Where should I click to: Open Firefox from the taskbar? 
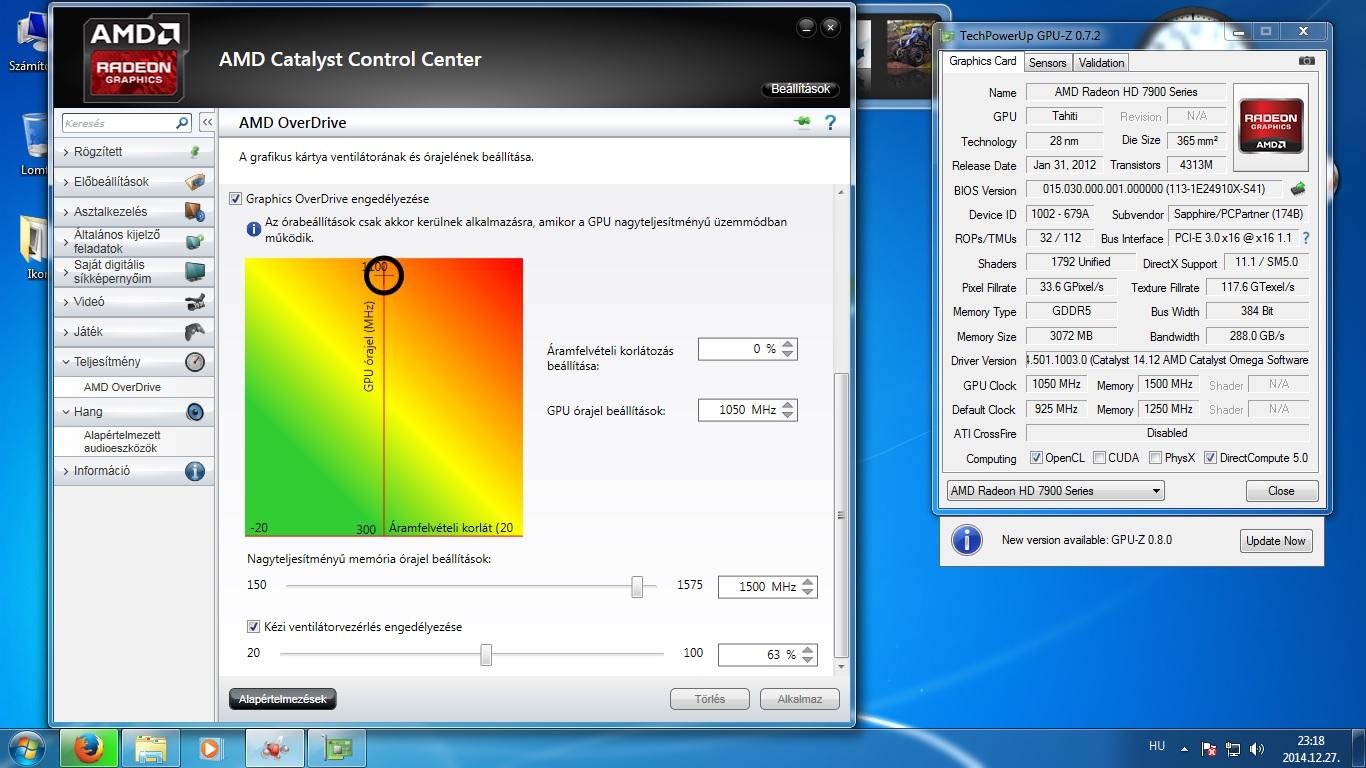click(89, 748)
